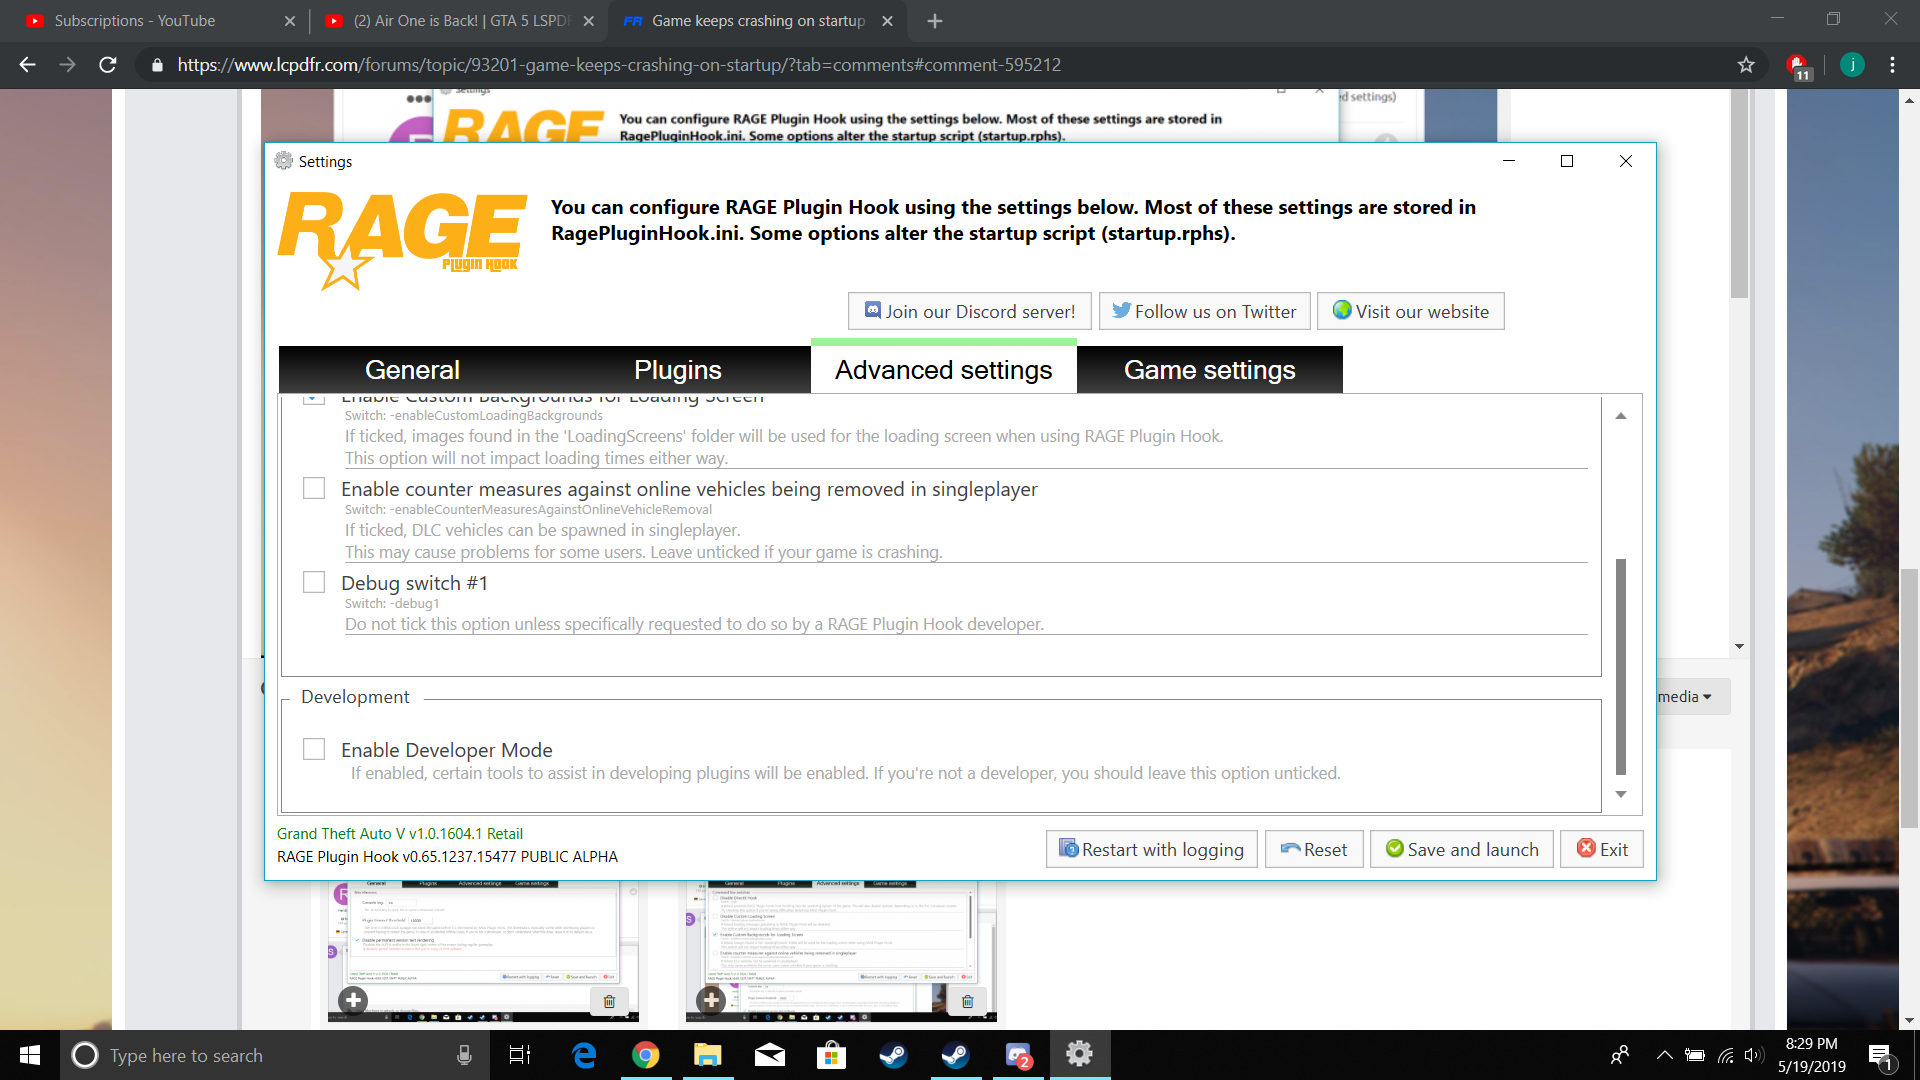
Task: Show hidden system tray icons chevron
Action: click(x=1664, y=1055)
